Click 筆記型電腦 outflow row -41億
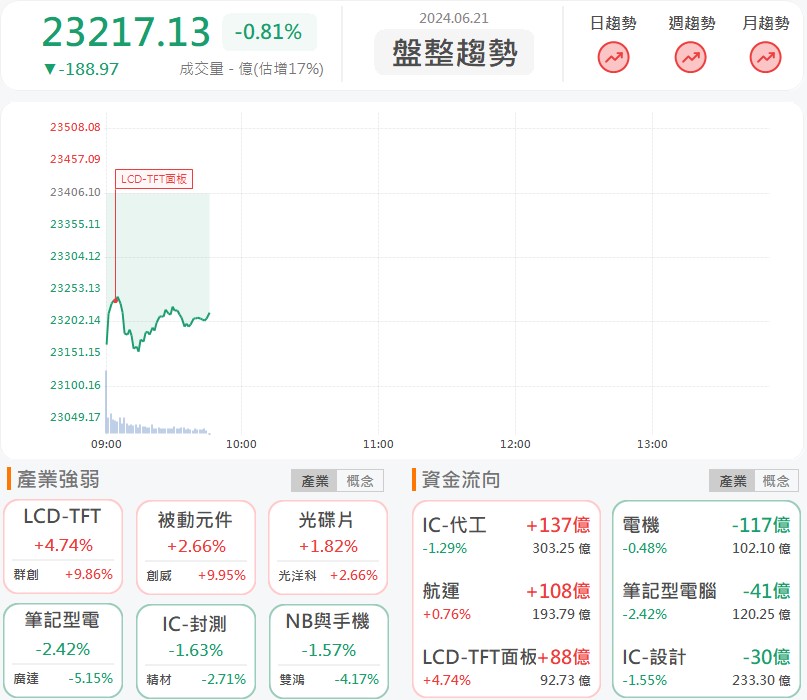The image size is (807, 700). pyautogui.click(x=706, y=601)
